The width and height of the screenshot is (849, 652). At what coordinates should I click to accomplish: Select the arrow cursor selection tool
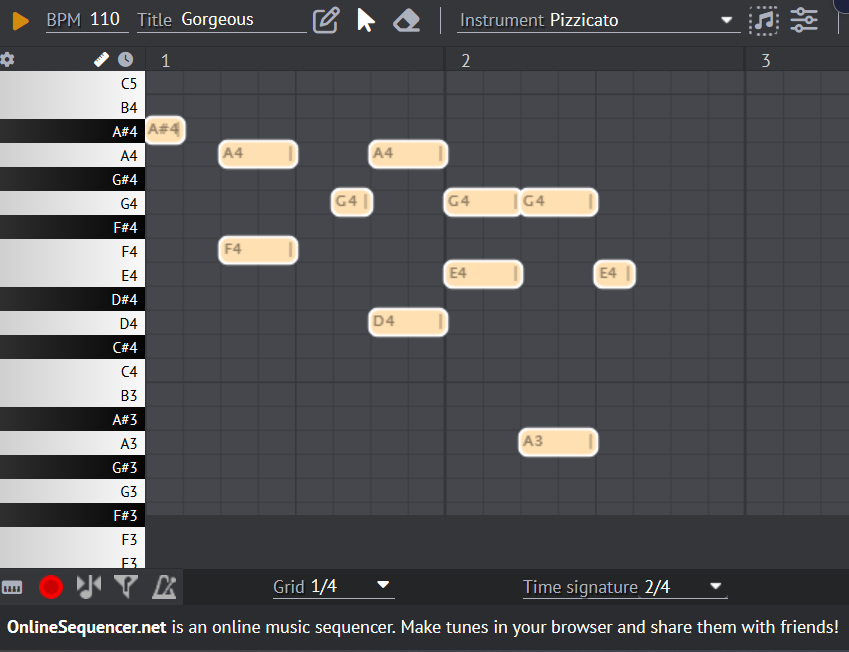[x=366, y=20]
